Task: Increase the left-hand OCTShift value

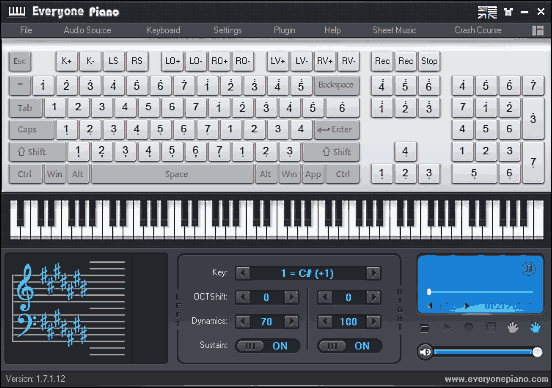Action: pos(291,297)
